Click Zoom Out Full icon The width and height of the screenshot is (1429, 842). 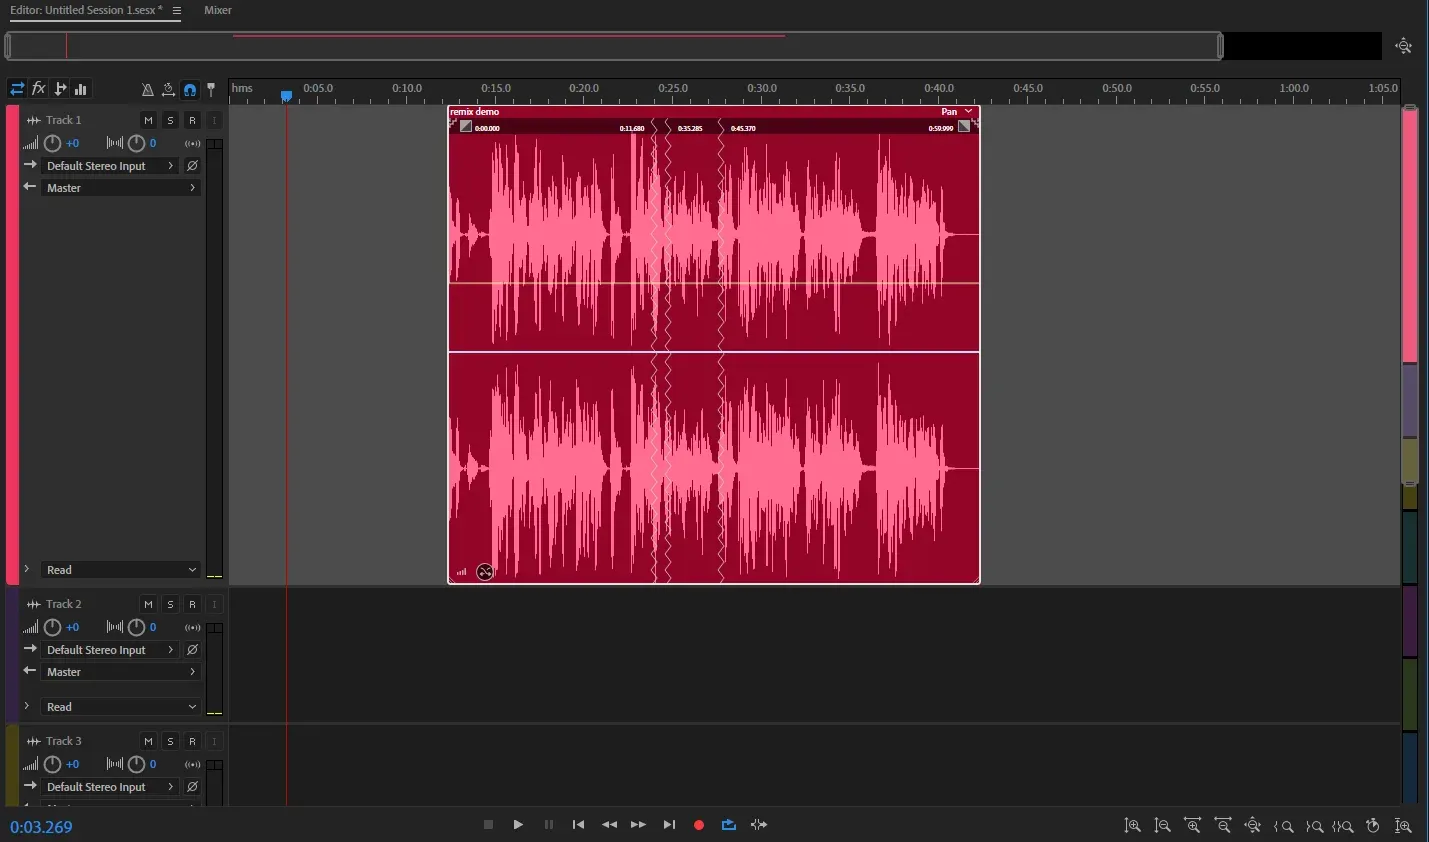coord(1253,826)
